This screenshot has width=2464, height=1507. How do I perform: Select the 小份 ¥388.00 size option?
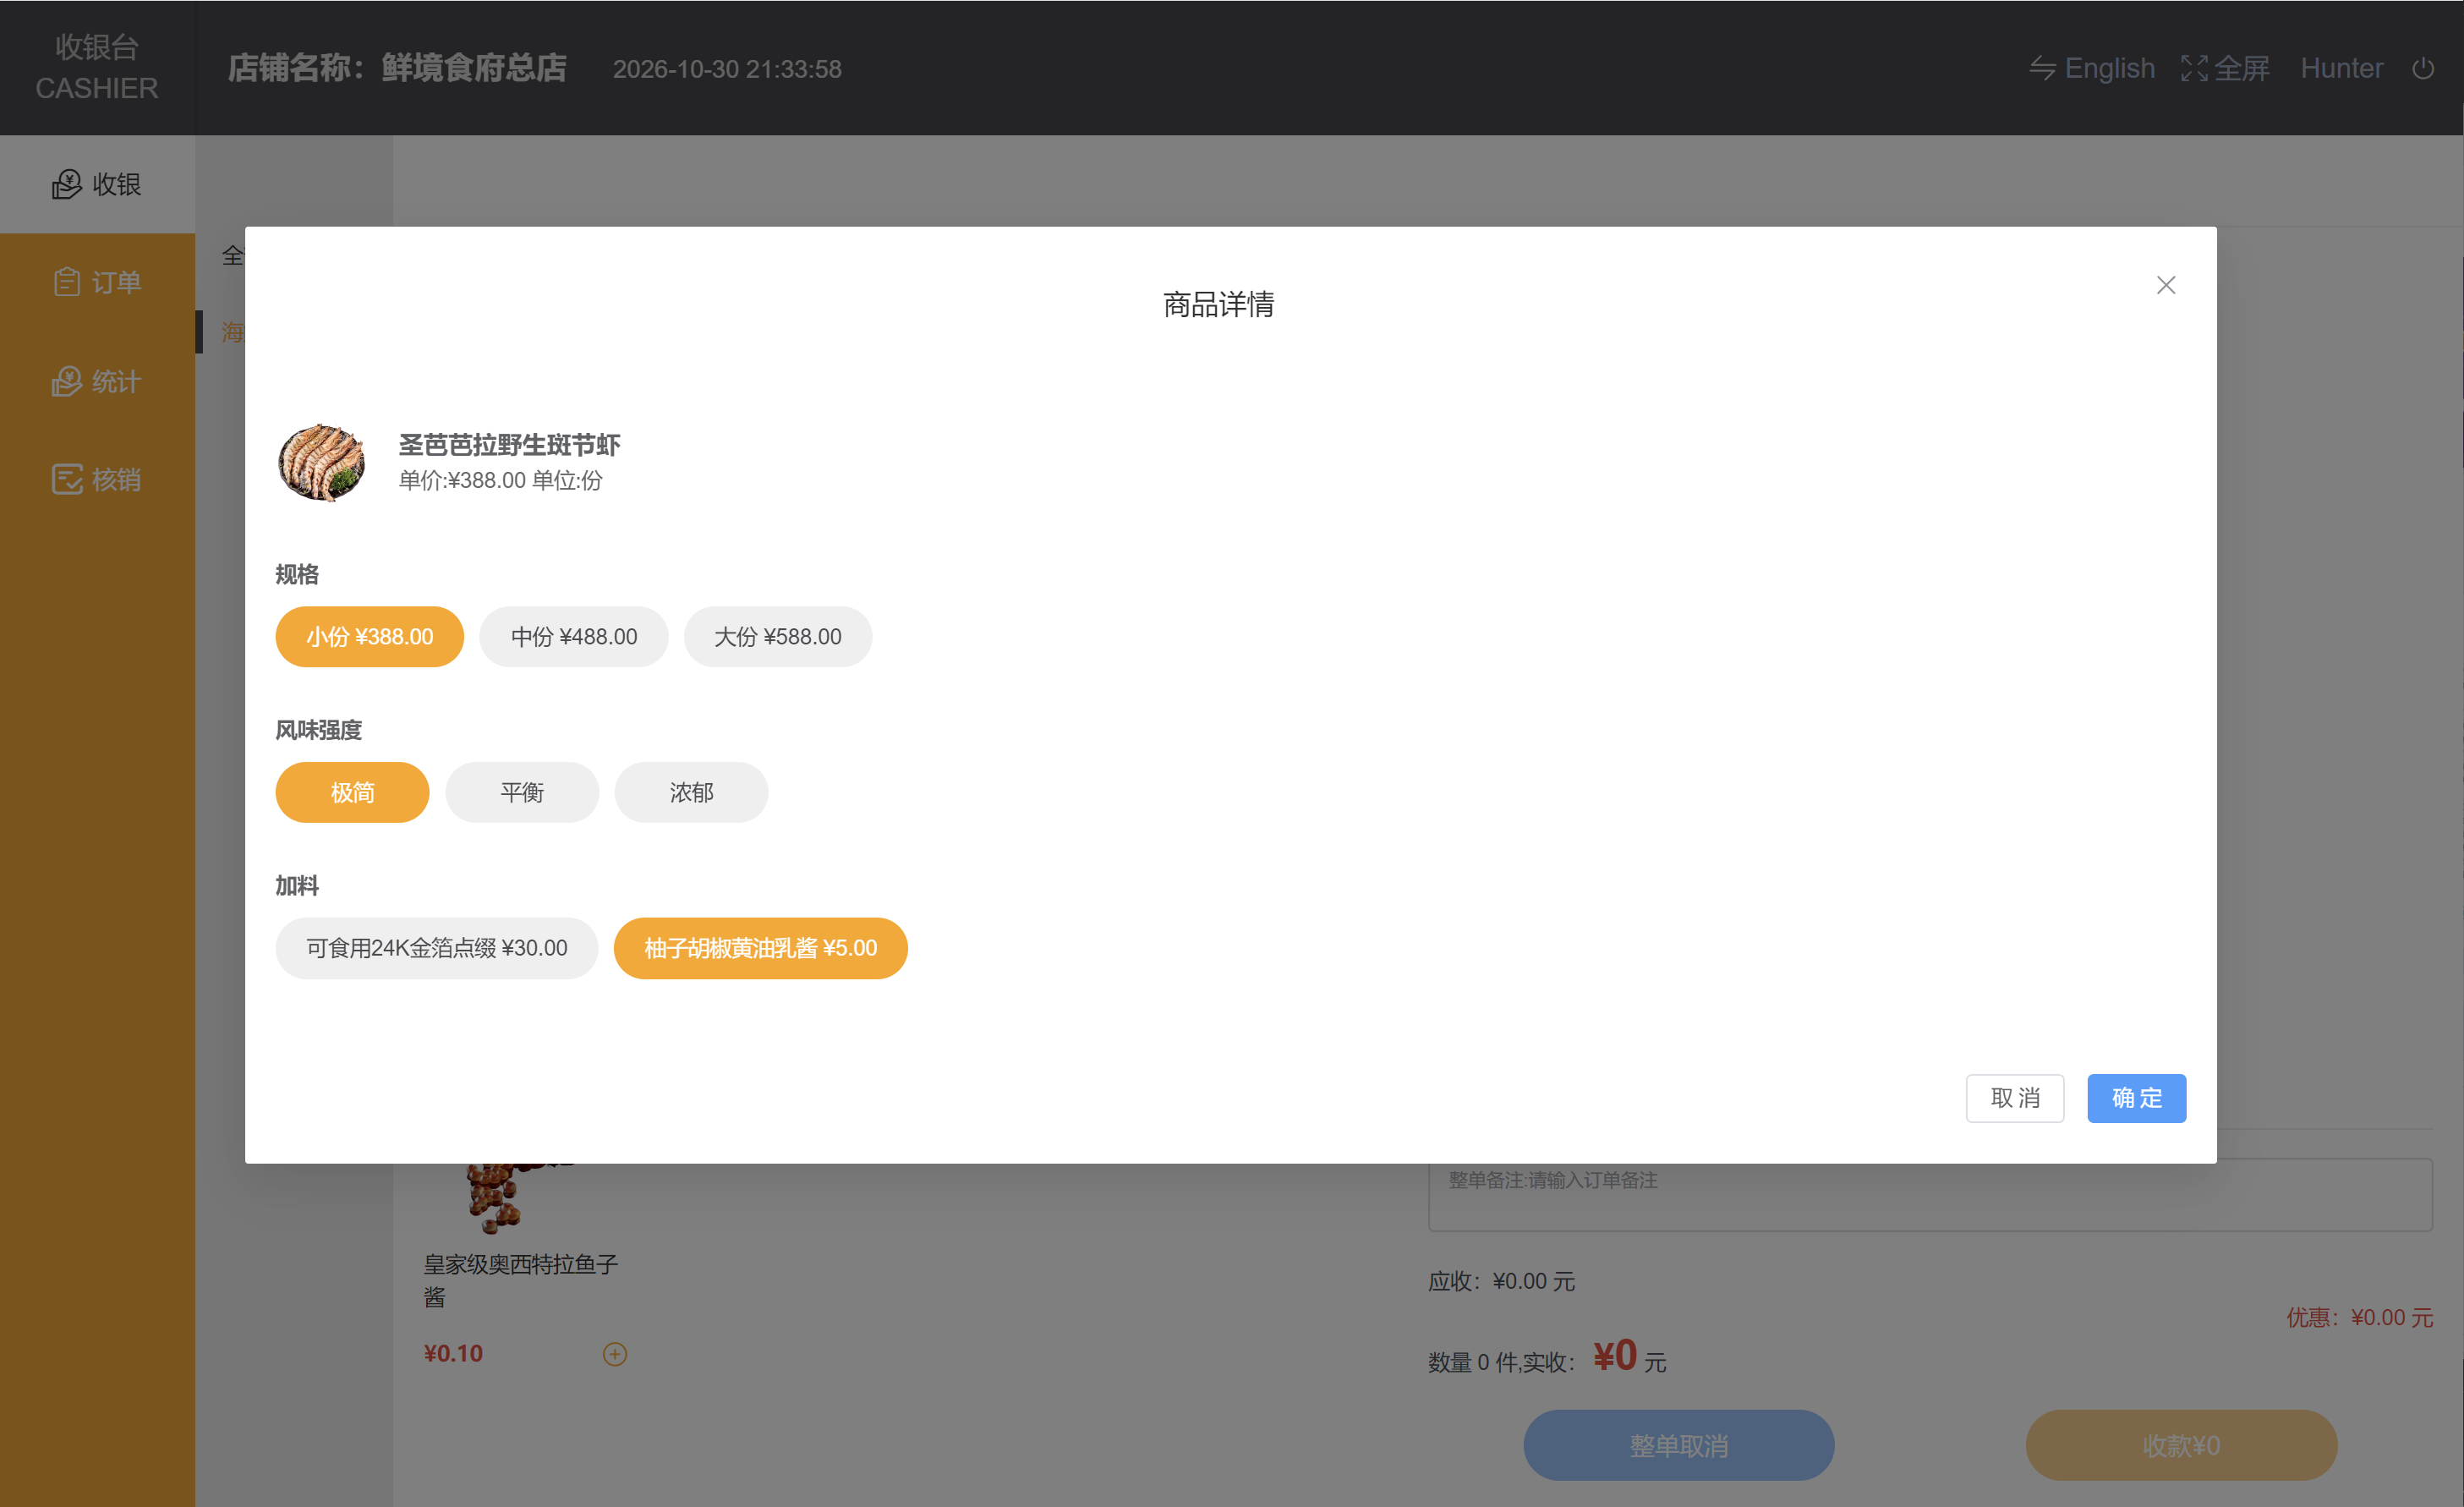[369, 637]
